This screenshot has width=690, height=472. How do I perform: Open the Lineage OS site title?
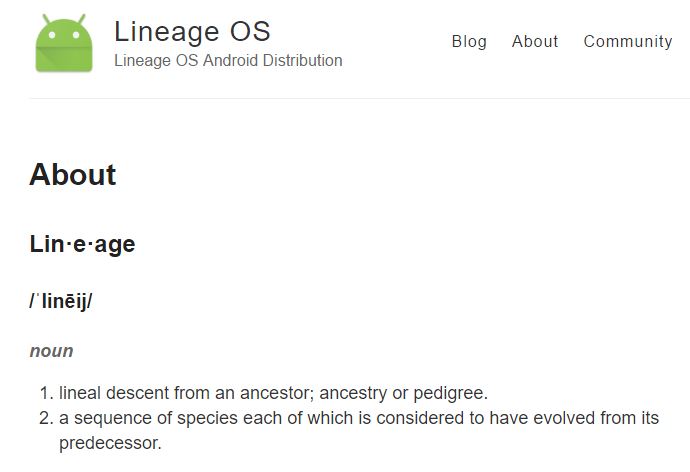pos(192,31)
